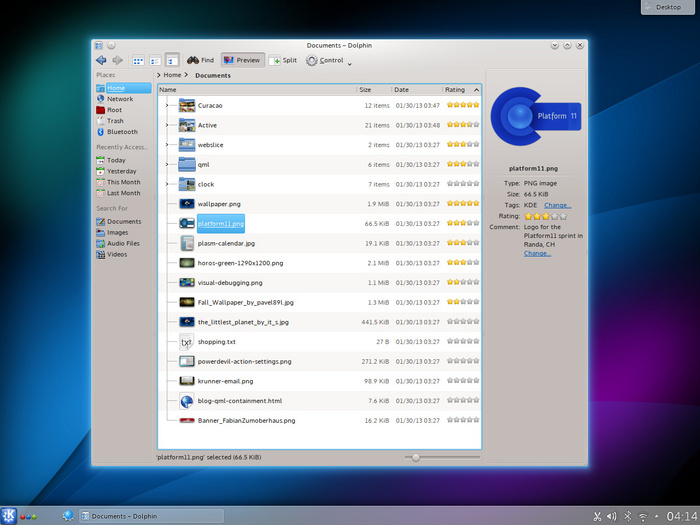
Task: Click Change link next to Tags
Action: [x=557, y=205]
